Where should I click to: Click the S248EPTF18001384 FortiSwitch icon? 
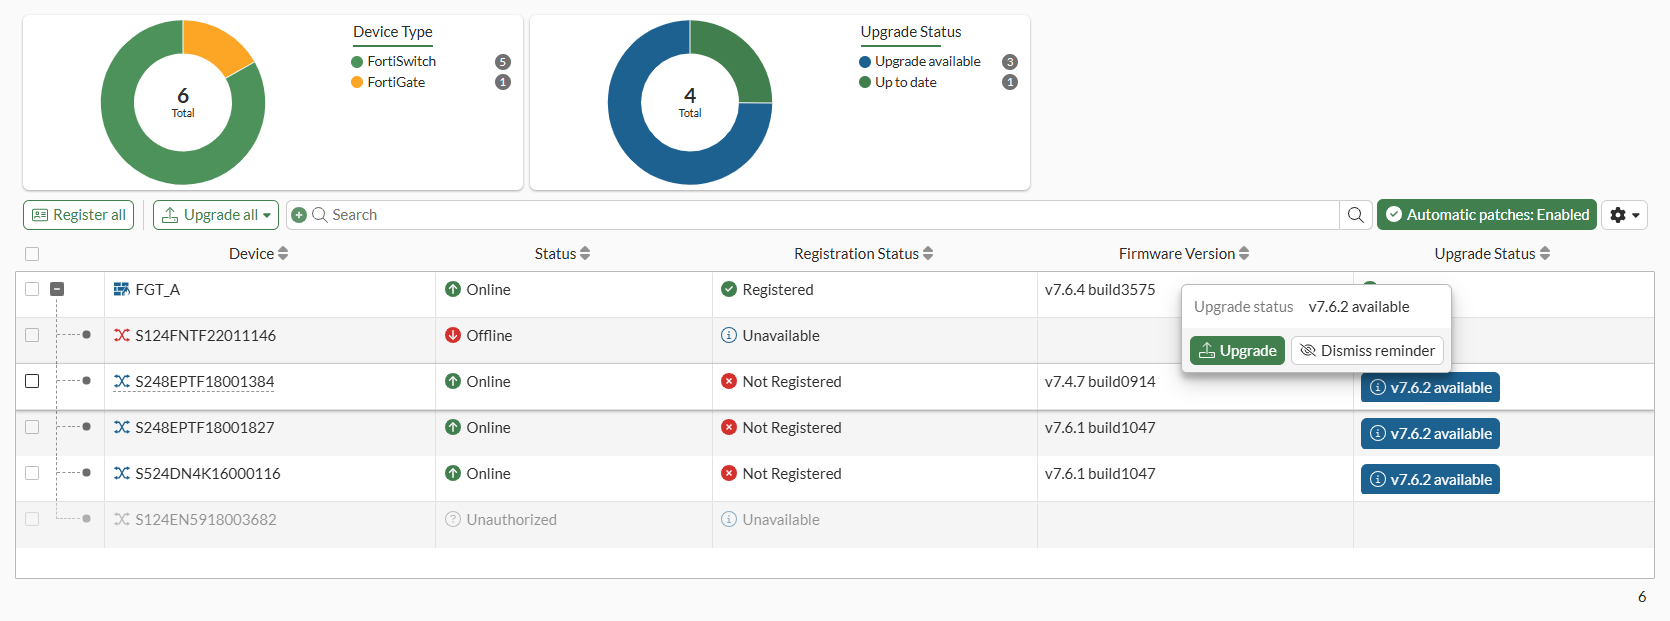pyautogui.click(x=122, y=382)
